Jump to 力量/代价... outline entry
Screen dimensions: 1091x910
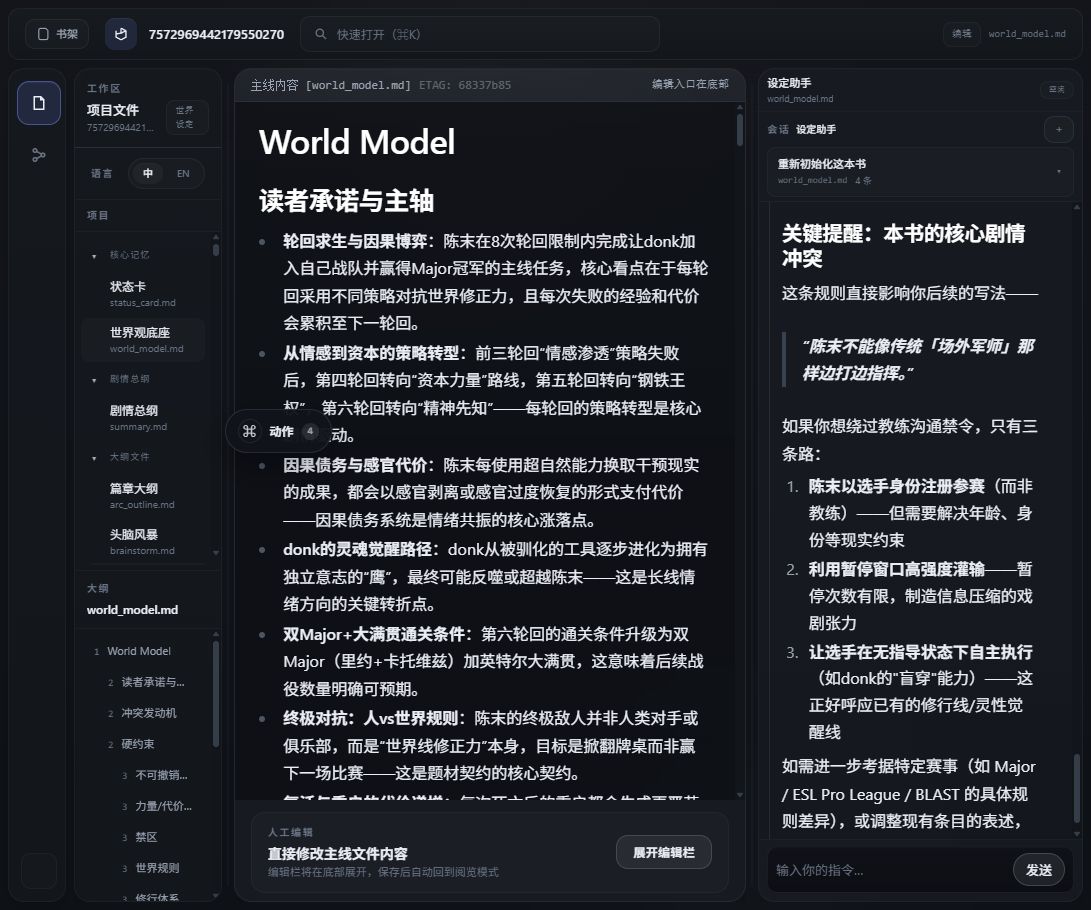pos(164,806)
